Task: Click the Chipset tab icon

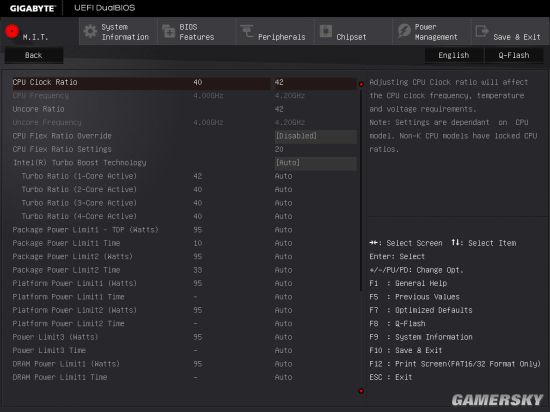Action: 326,31
